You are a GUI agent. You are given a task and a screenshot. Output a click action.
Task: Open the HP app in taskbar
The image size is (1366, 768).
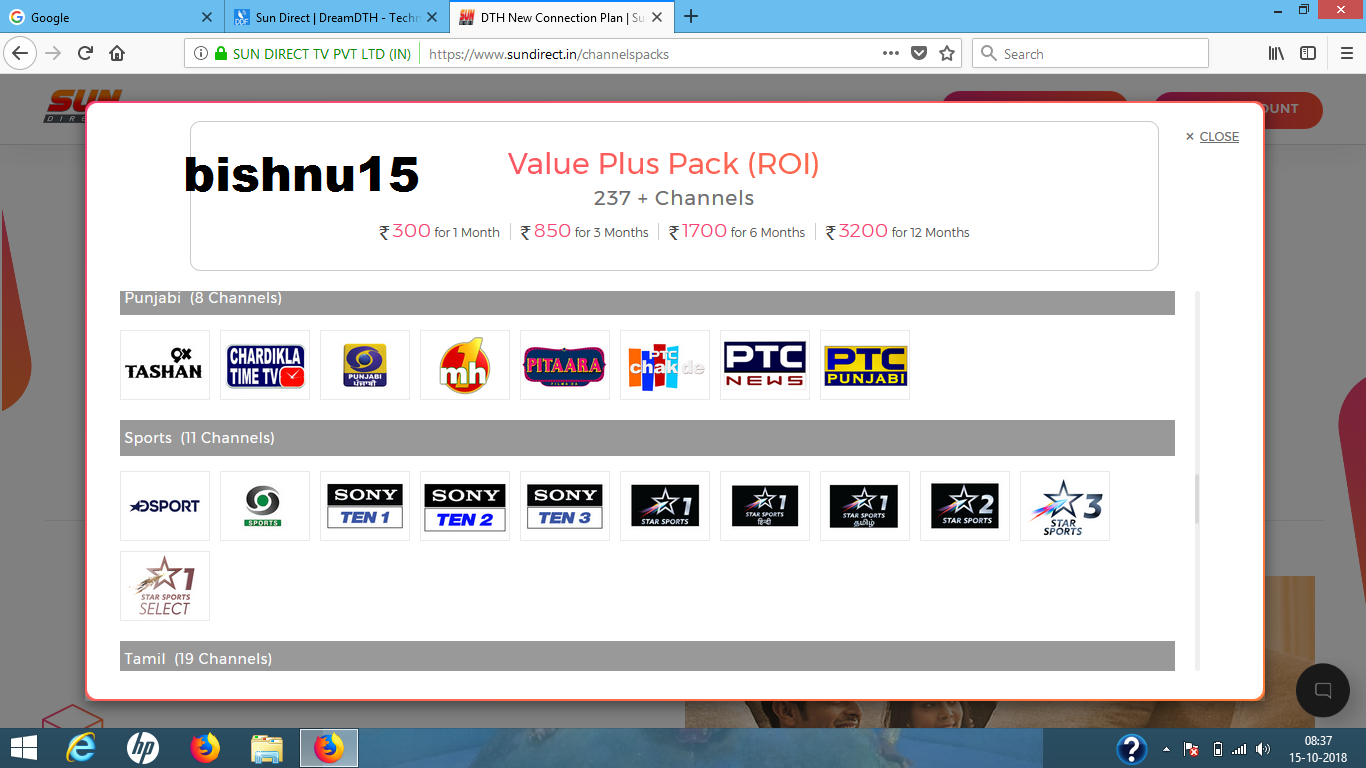click(143, 748)
